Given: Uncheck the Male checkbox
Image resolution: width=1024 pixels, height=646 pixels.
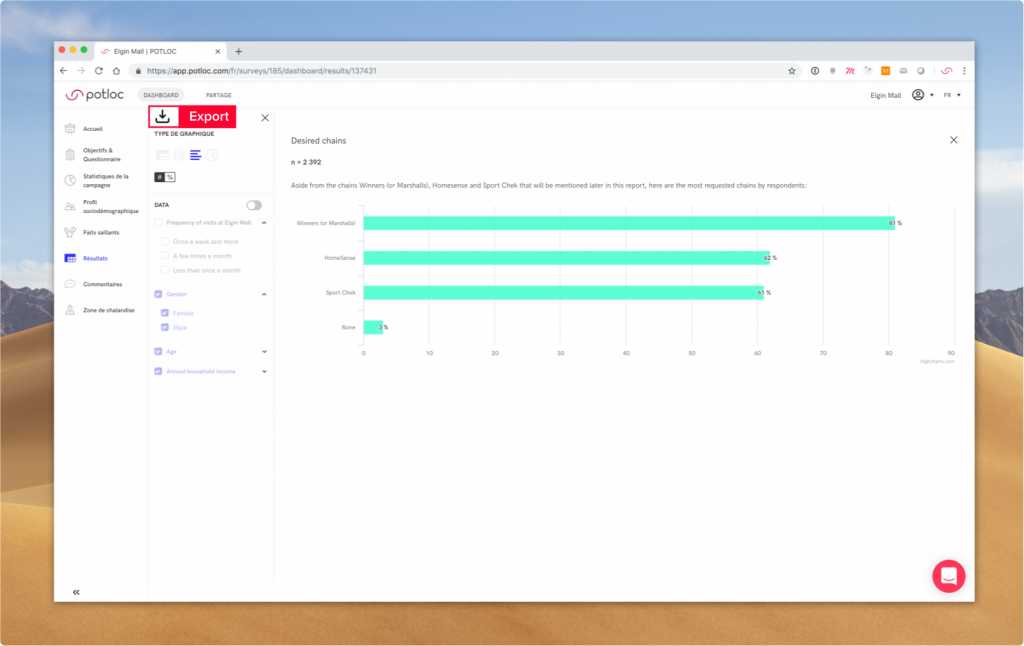Looking at the screenshot, I should pos(165,327).
